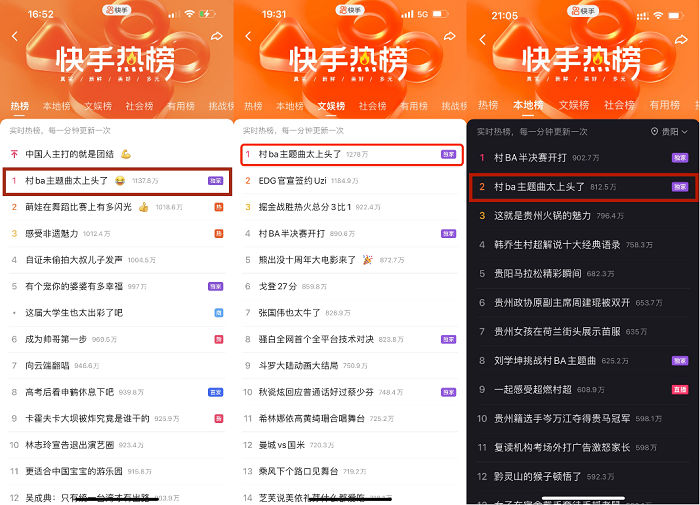Tap the 独家 badge beside 刘学坤挑战村BA主题曲
This screenshot has height=505, width=700.
click(679, 360)
